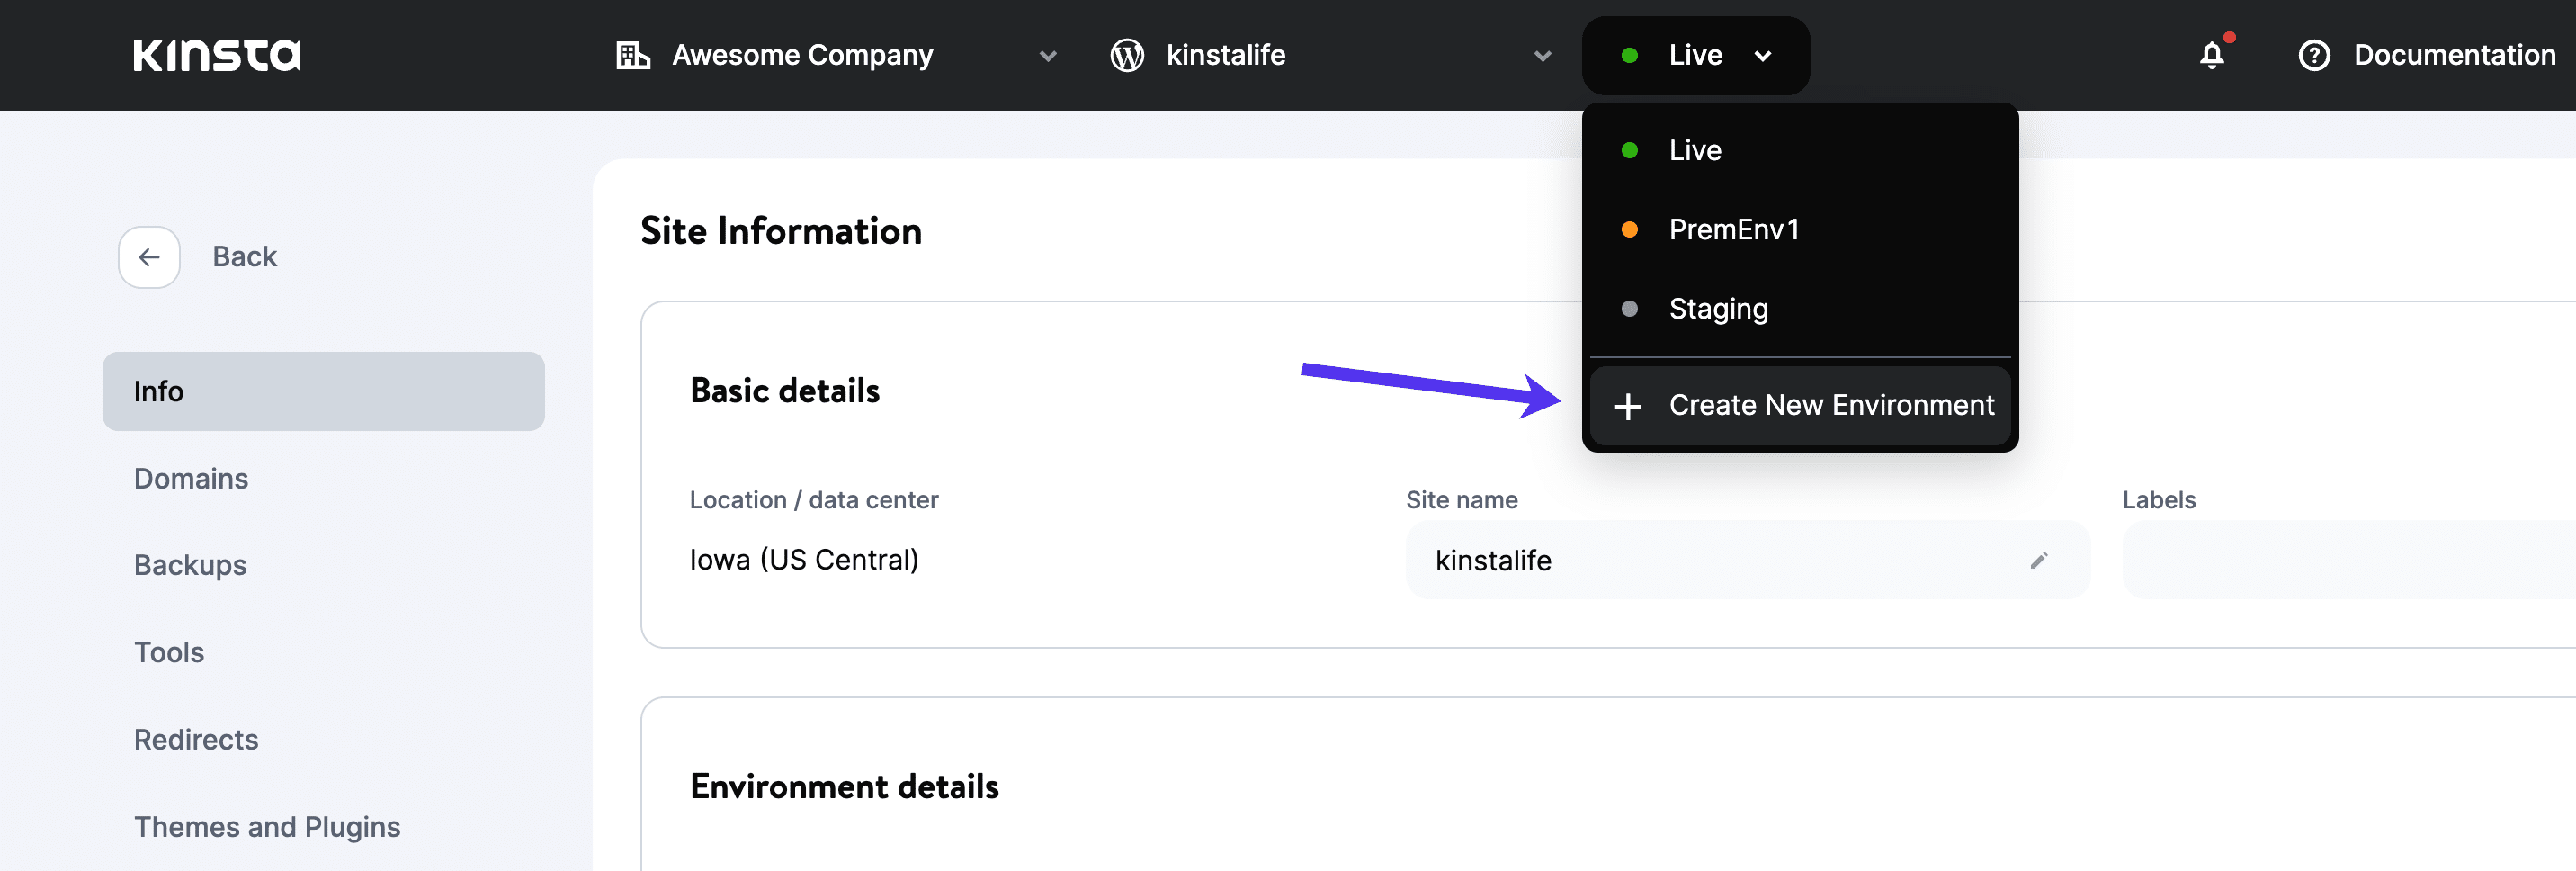Click the company building icon
The height and width of the screenshot is (871, 2576).
point(632,55)
